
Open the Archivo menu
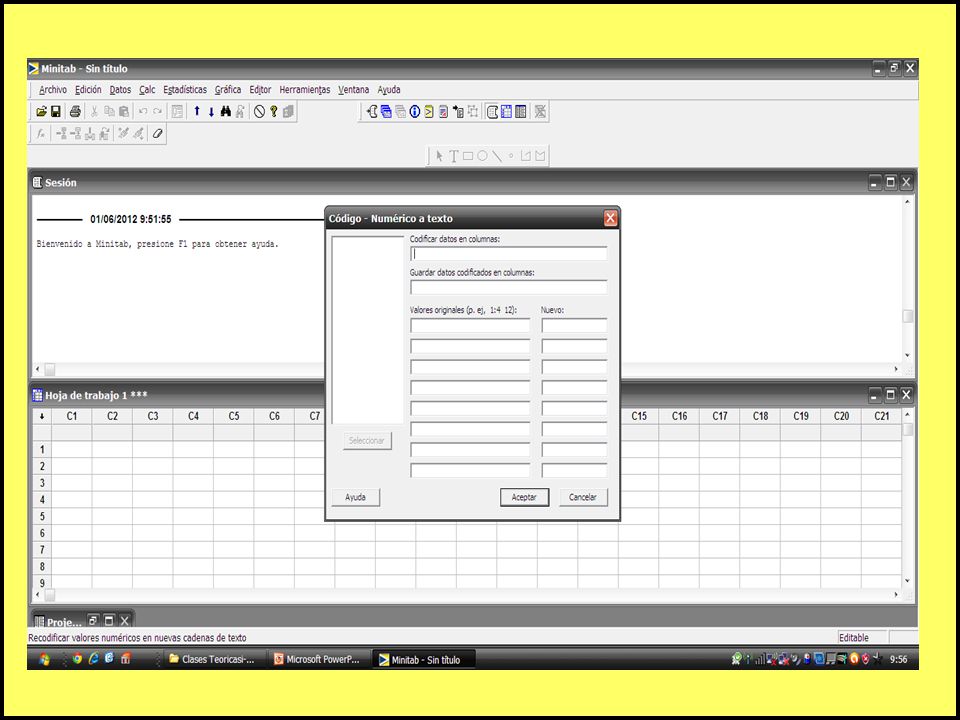53,89
